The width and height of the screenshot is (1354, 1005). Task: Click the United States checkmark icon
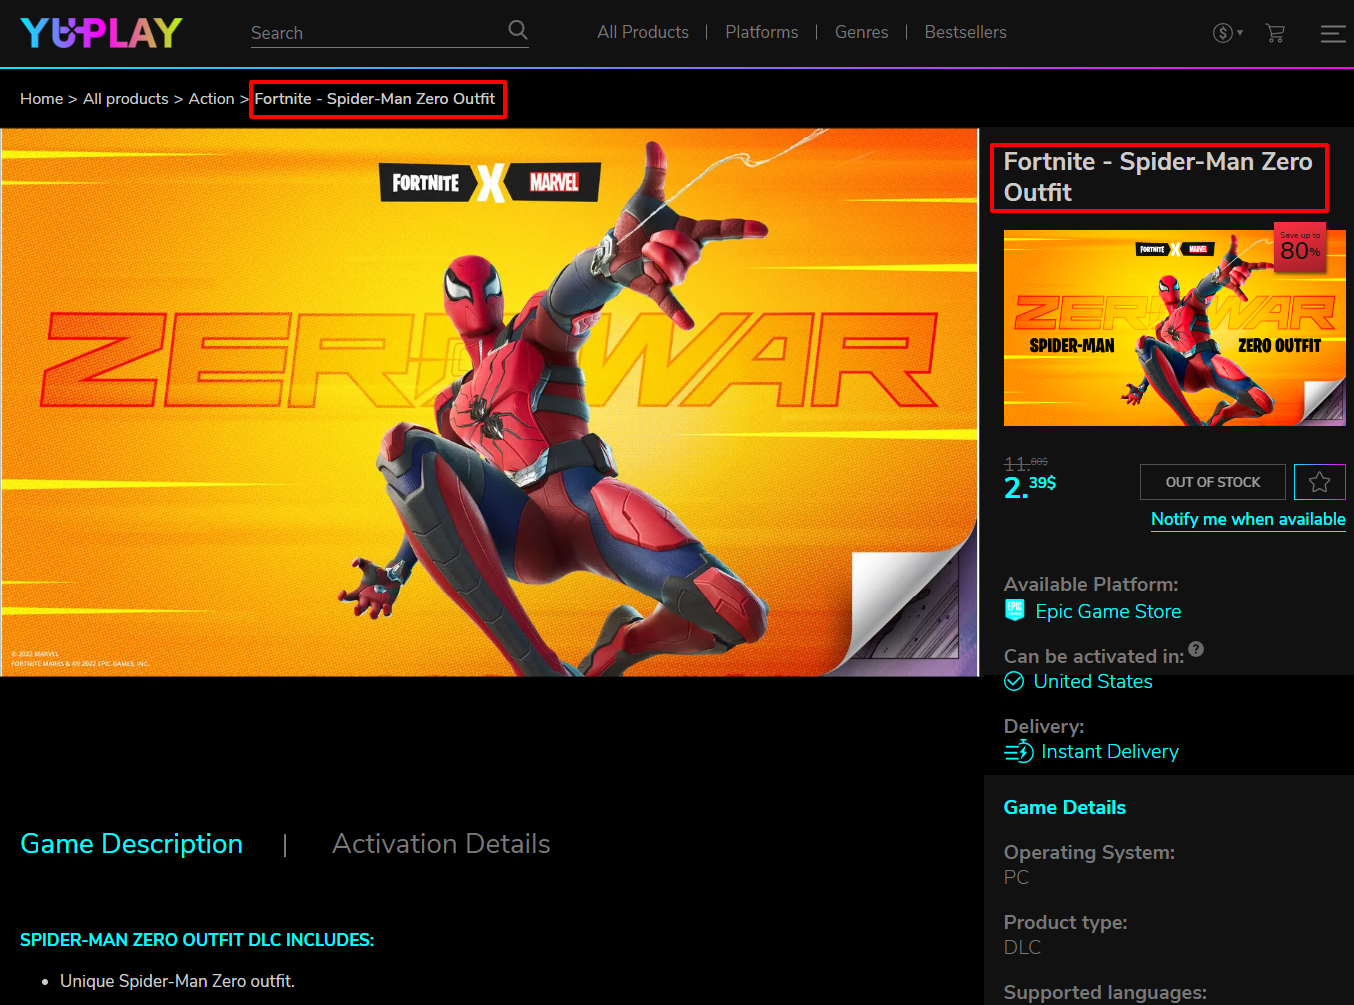(1014, 681)
